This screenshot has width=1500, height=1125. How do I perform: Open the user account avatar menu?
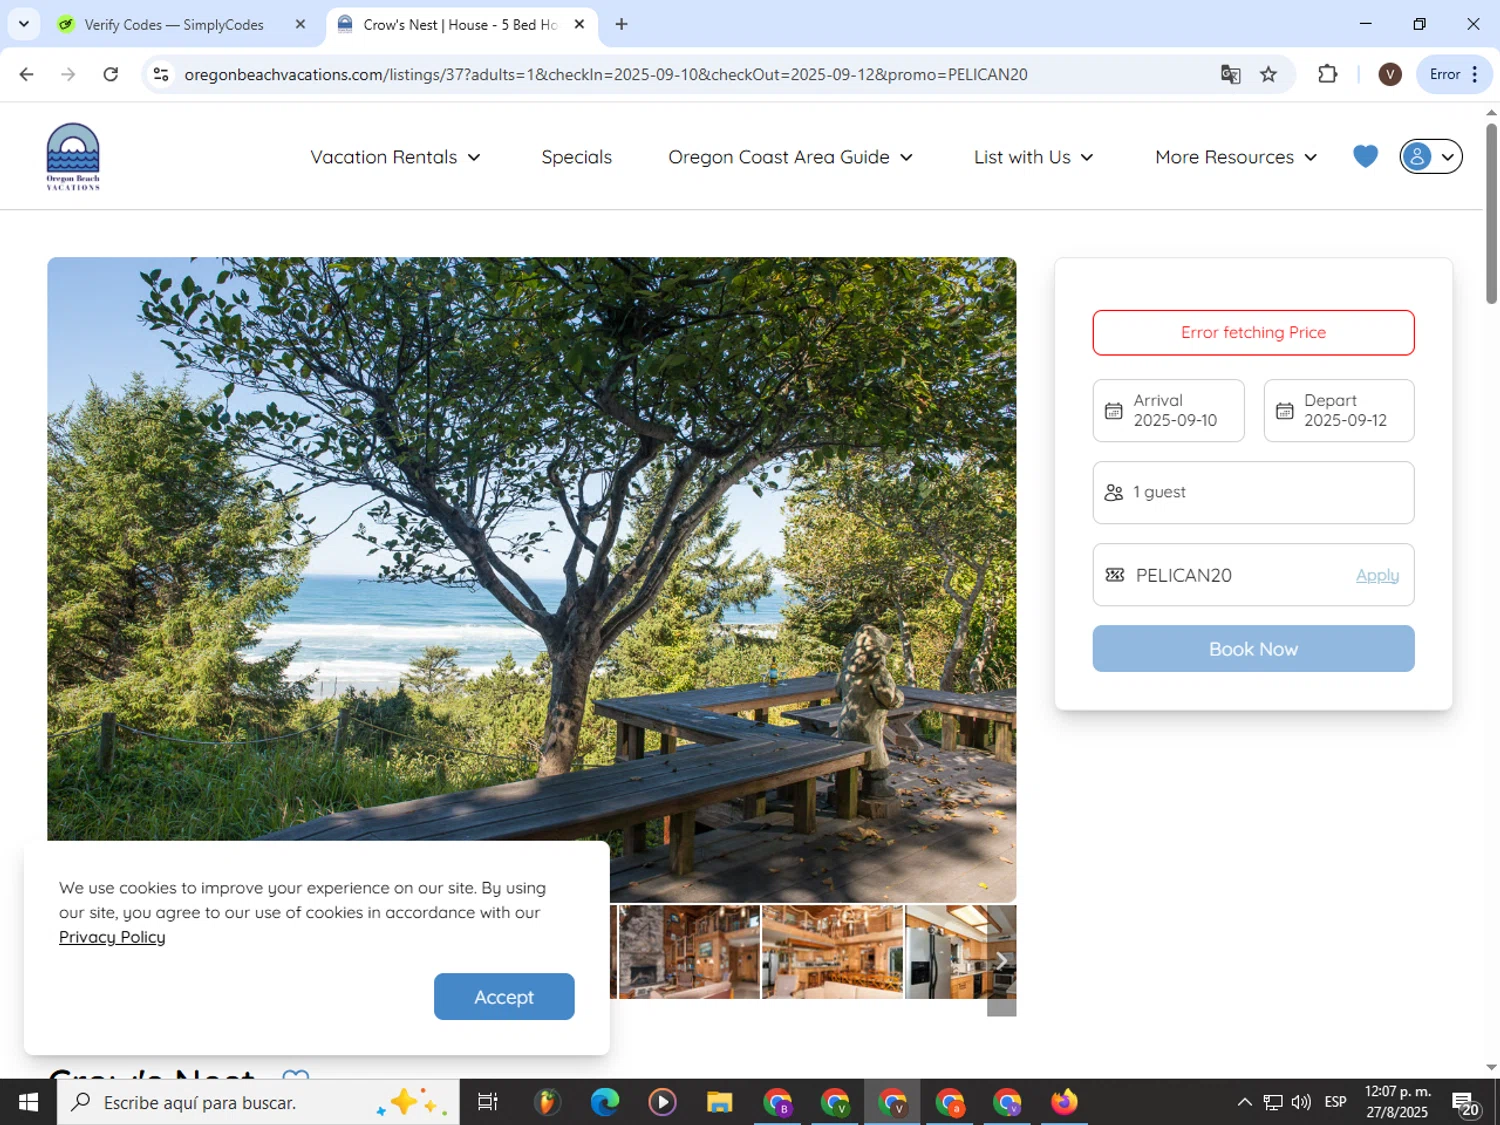coord(1431,156)
